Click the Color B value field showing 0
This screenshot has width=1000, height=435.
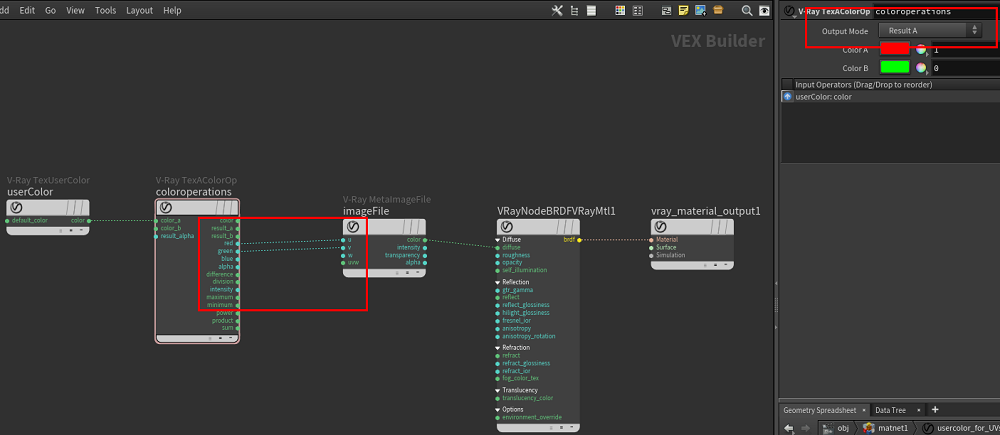pyautogui.click(x=966, y=68)
